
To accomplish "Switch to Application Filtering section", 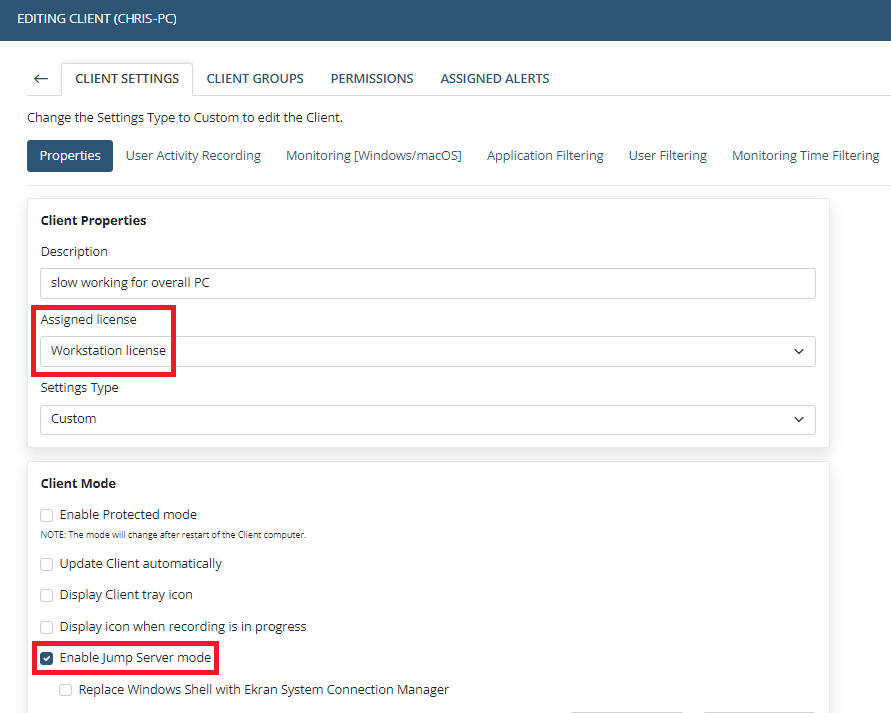I will coord(545,156).
